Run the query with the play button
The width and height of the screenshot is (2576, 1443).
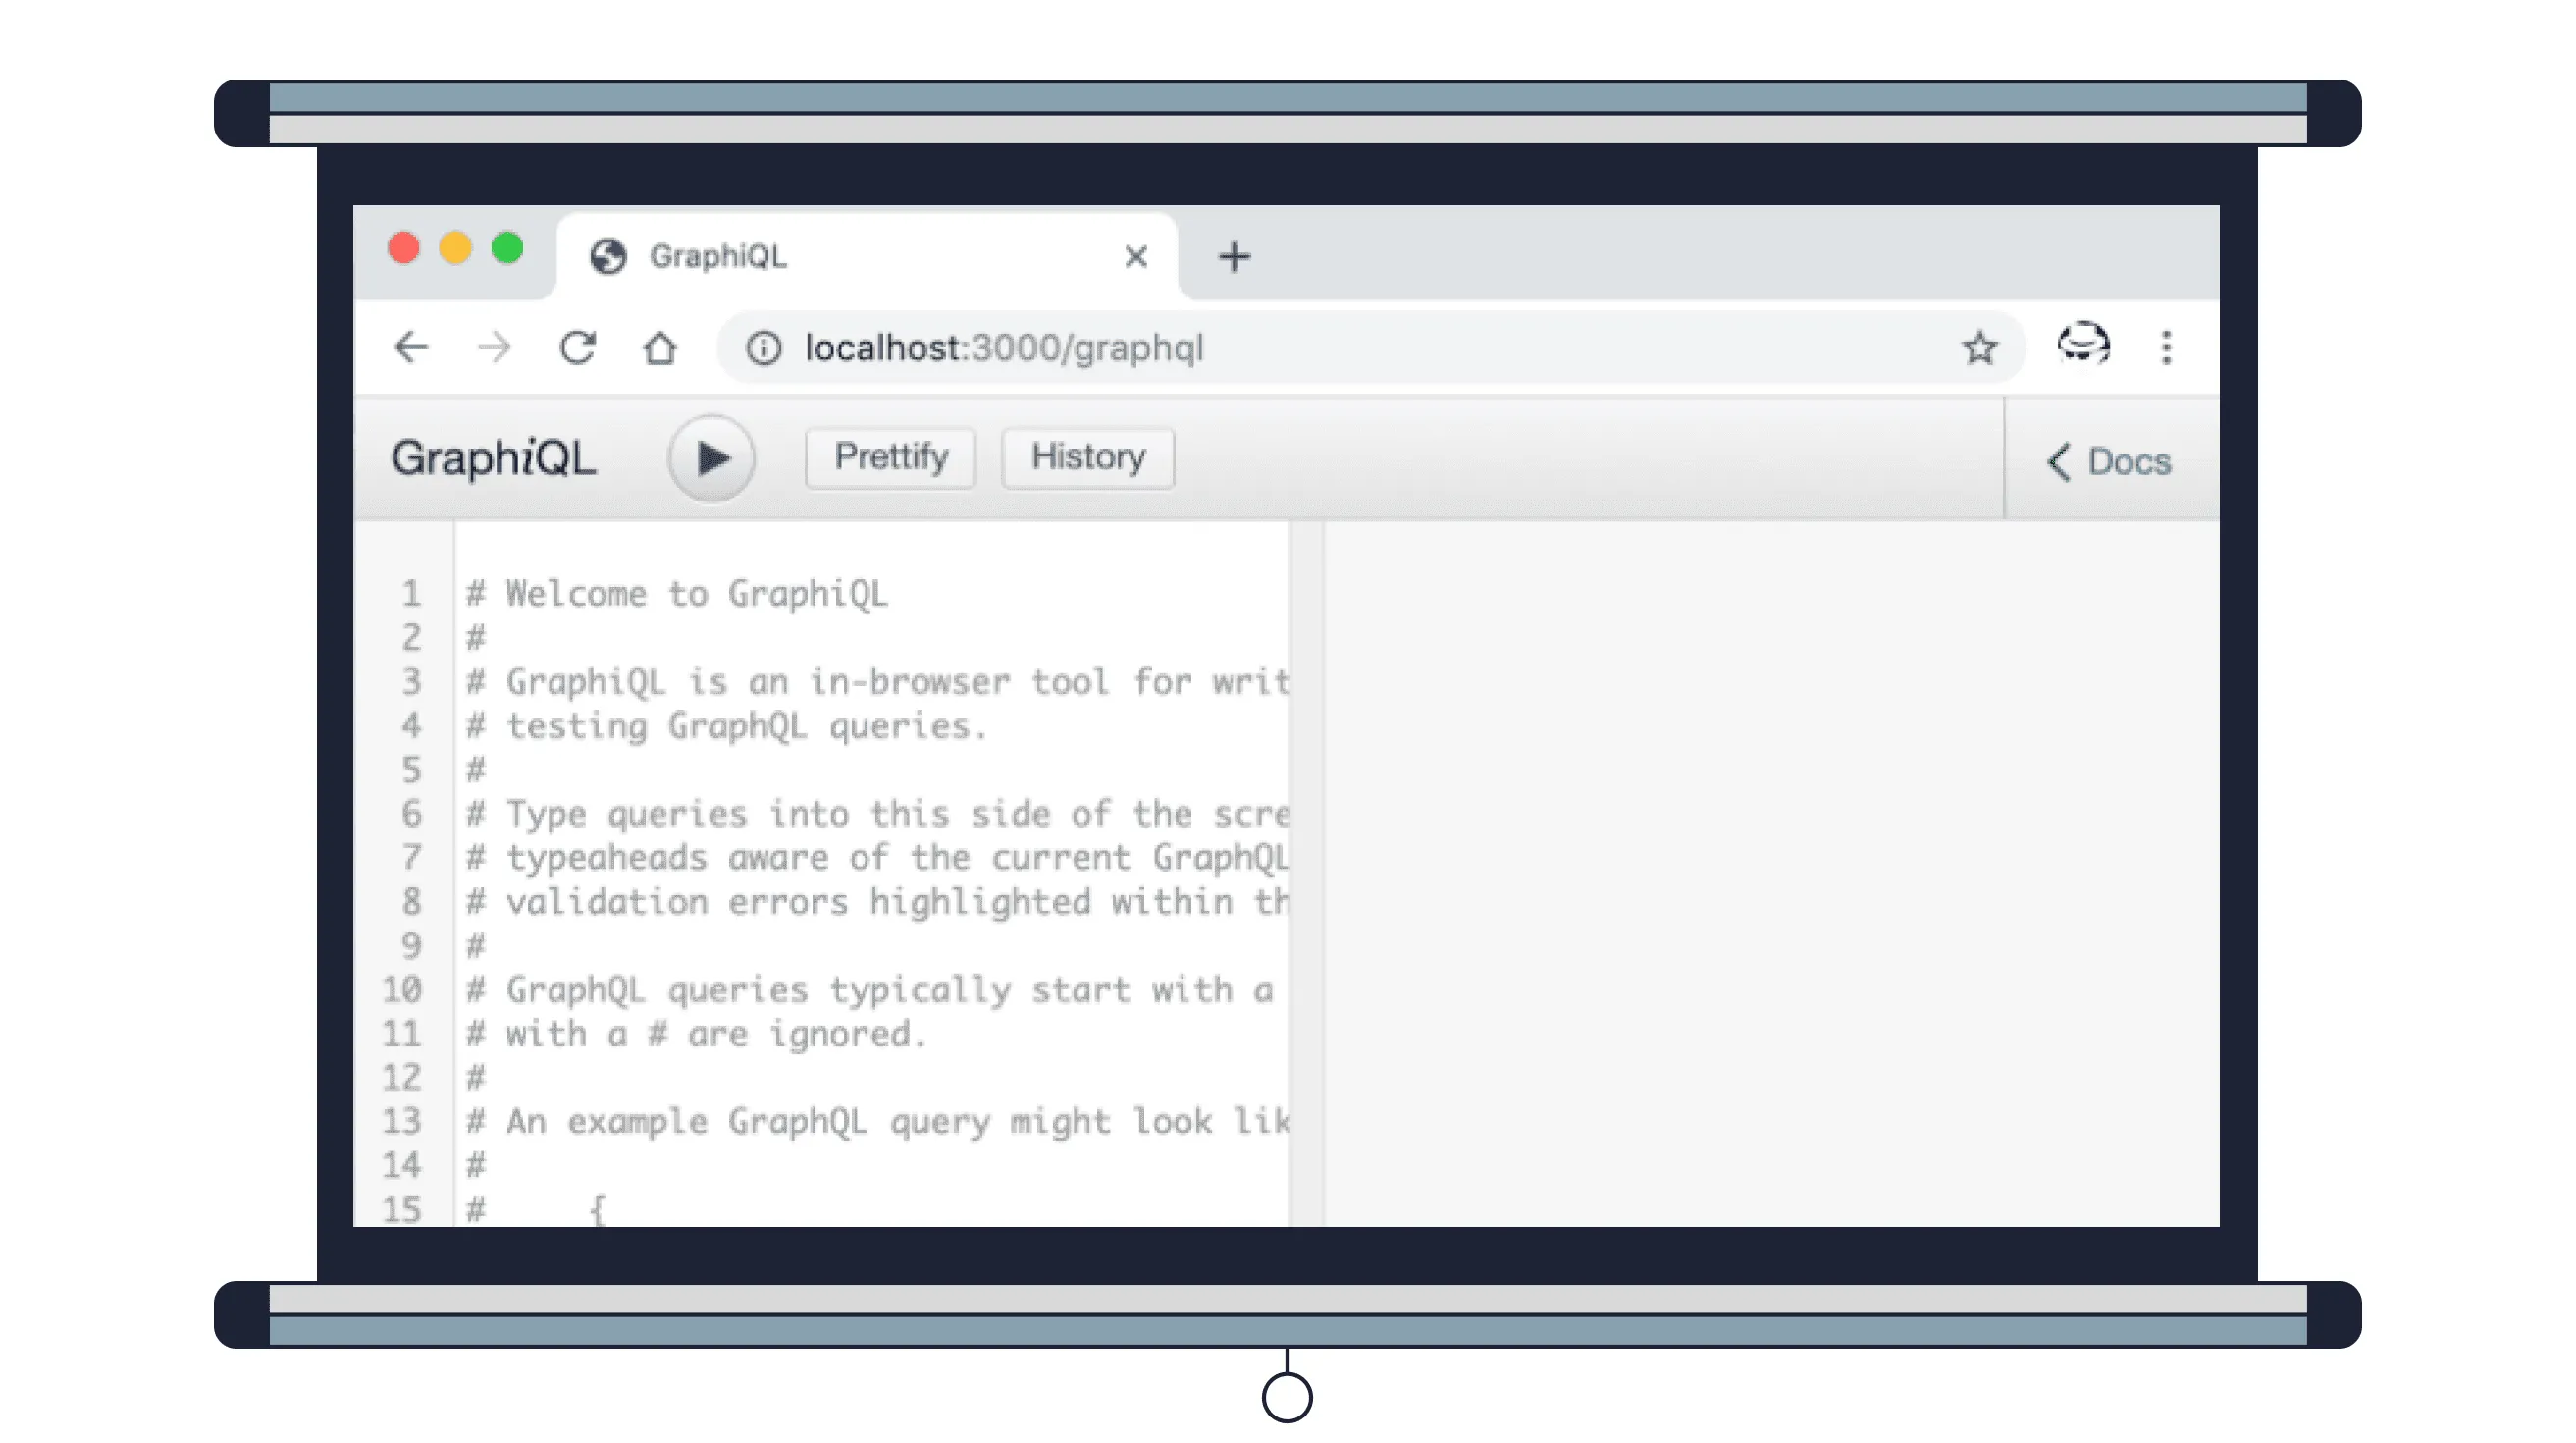click(x=711, y=459)
